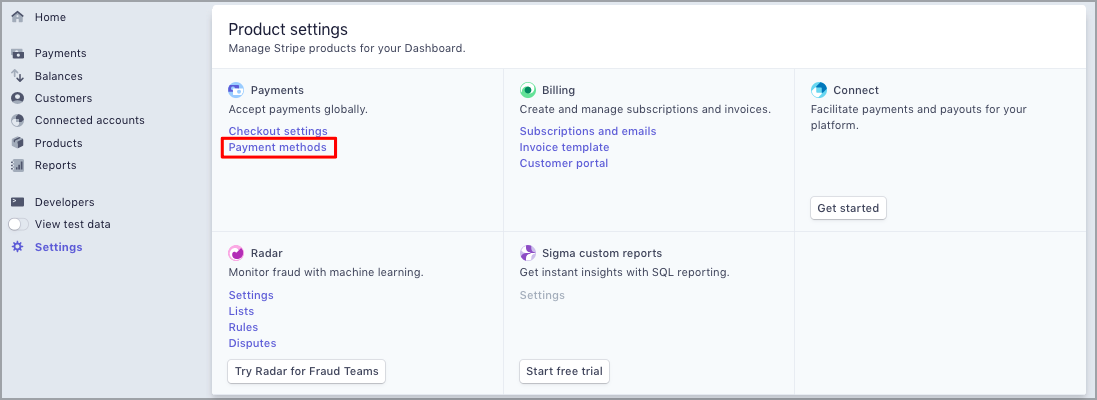
Task: Select Customers in the sidebar
Action: coord(64,98)
